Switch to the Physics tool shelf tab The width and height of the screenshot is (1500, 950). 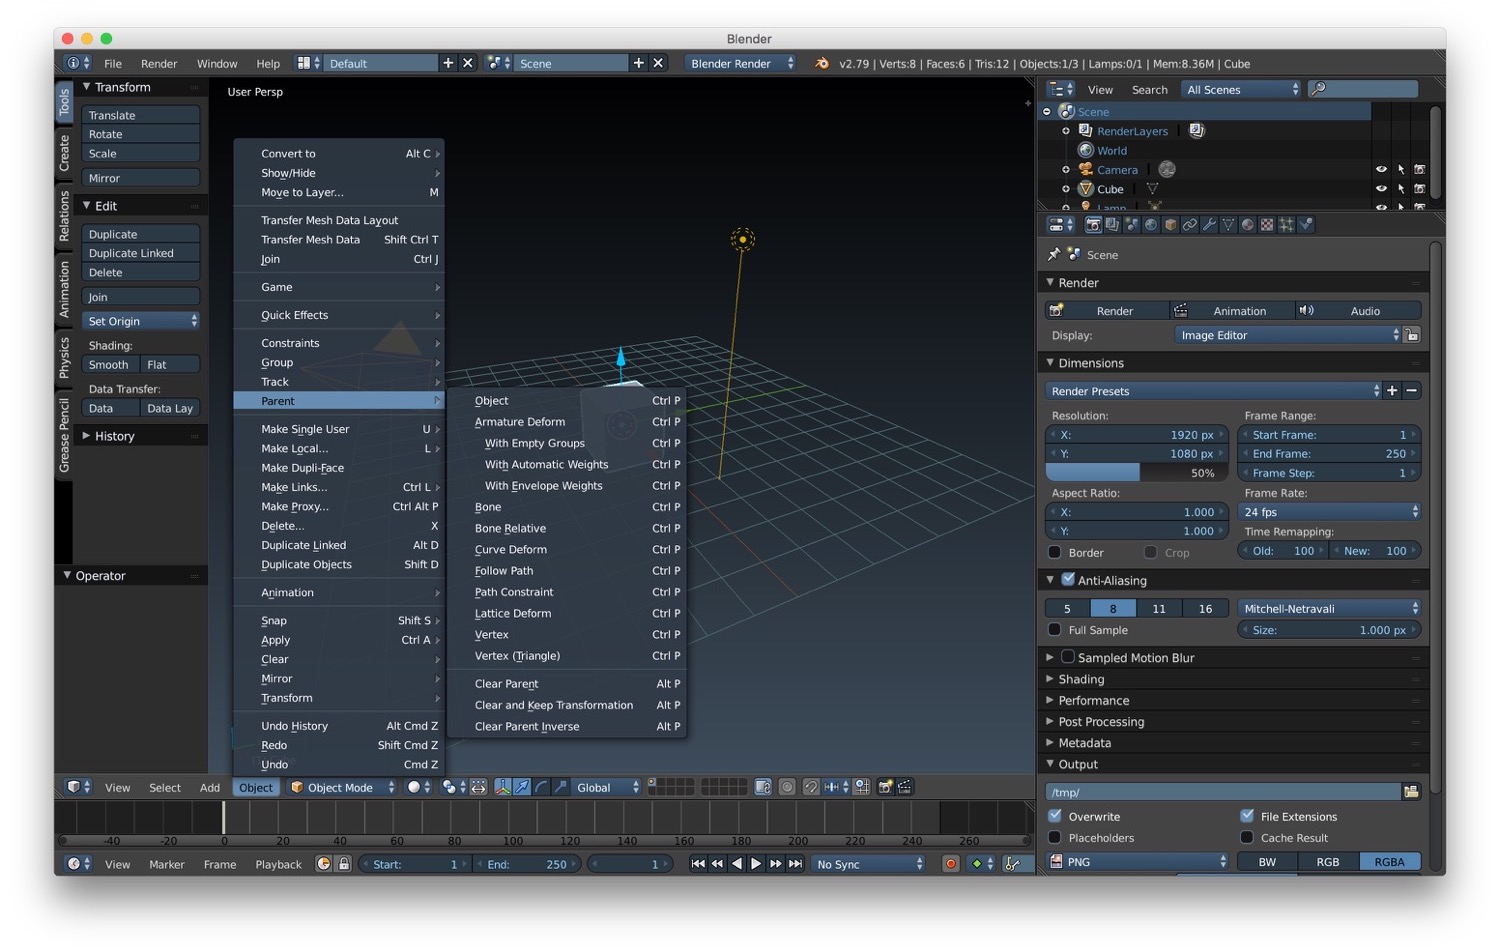tap(64, 357)
